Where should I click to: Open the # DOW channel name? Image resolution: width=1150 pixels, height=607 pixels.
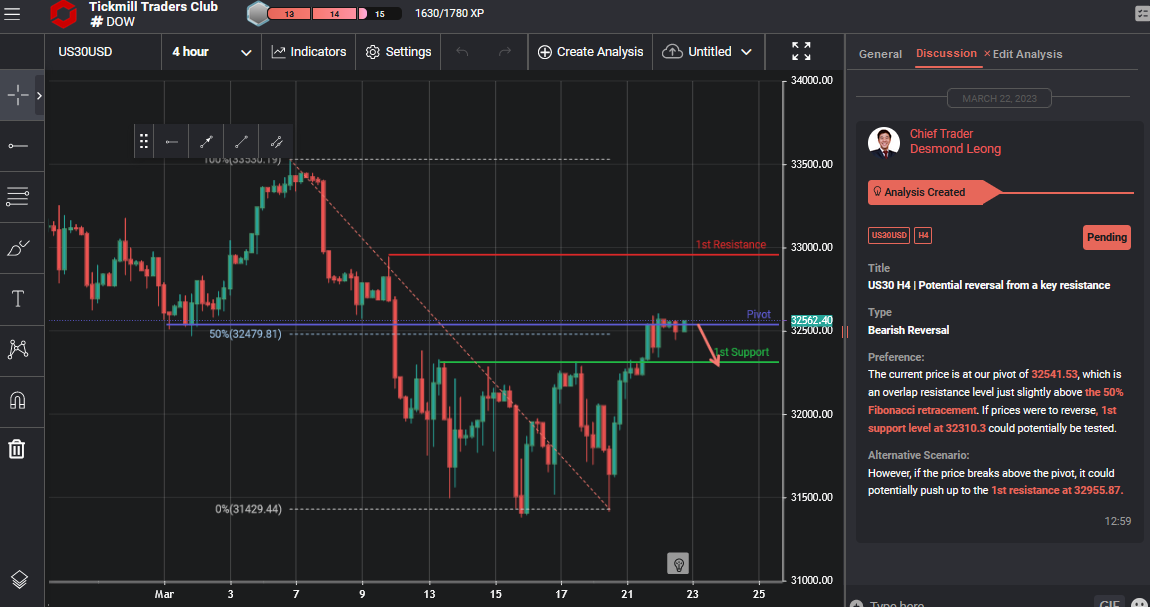click(112, 21)
